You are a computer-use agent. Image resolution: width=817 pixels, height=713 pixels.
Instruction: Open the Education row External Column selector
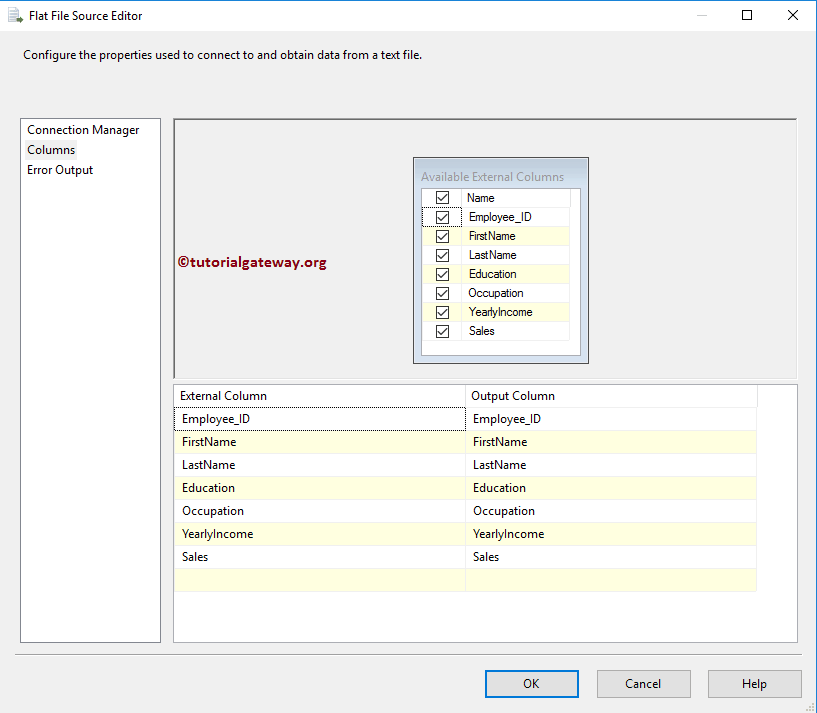(320, 487)
